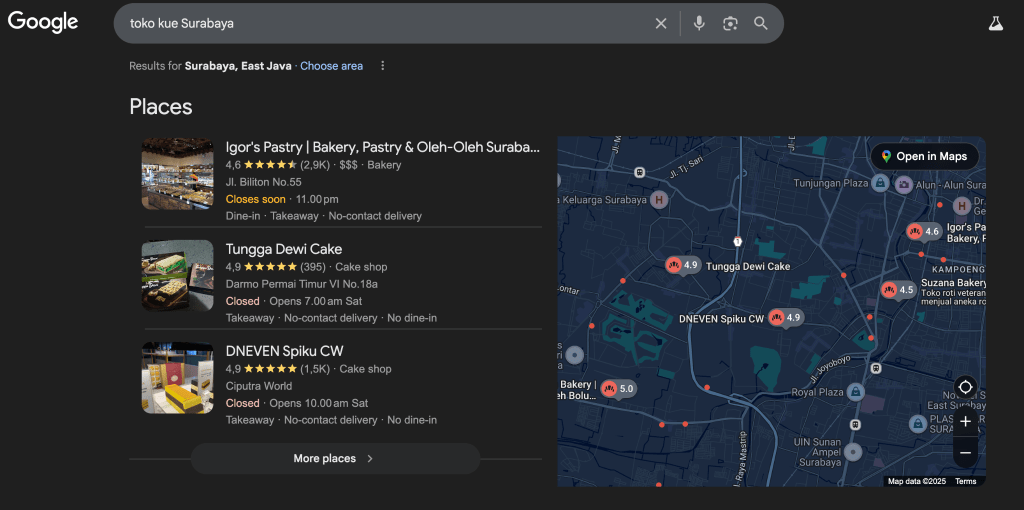1024x510 pixels.
Task: Open the Igor's Pastry listing
Action: pyautogui.click(x=382, y=147)
